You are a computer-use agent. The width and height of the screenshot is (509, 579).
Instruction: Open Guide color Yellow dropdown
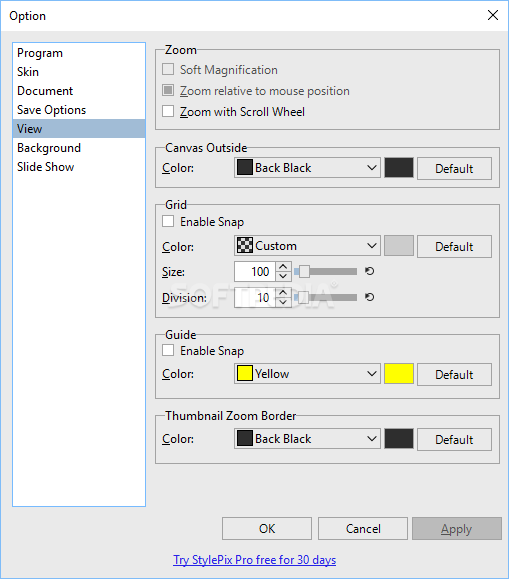tap(307, 373)
